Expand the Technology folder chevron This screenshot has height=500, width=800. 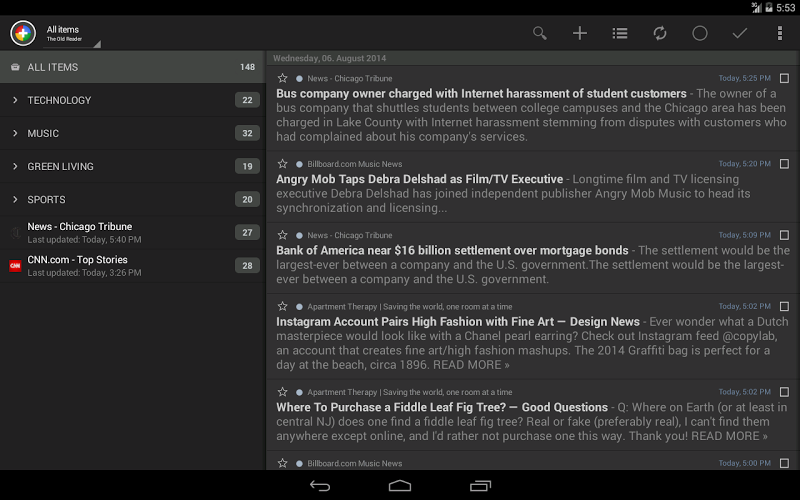[15, 100]
